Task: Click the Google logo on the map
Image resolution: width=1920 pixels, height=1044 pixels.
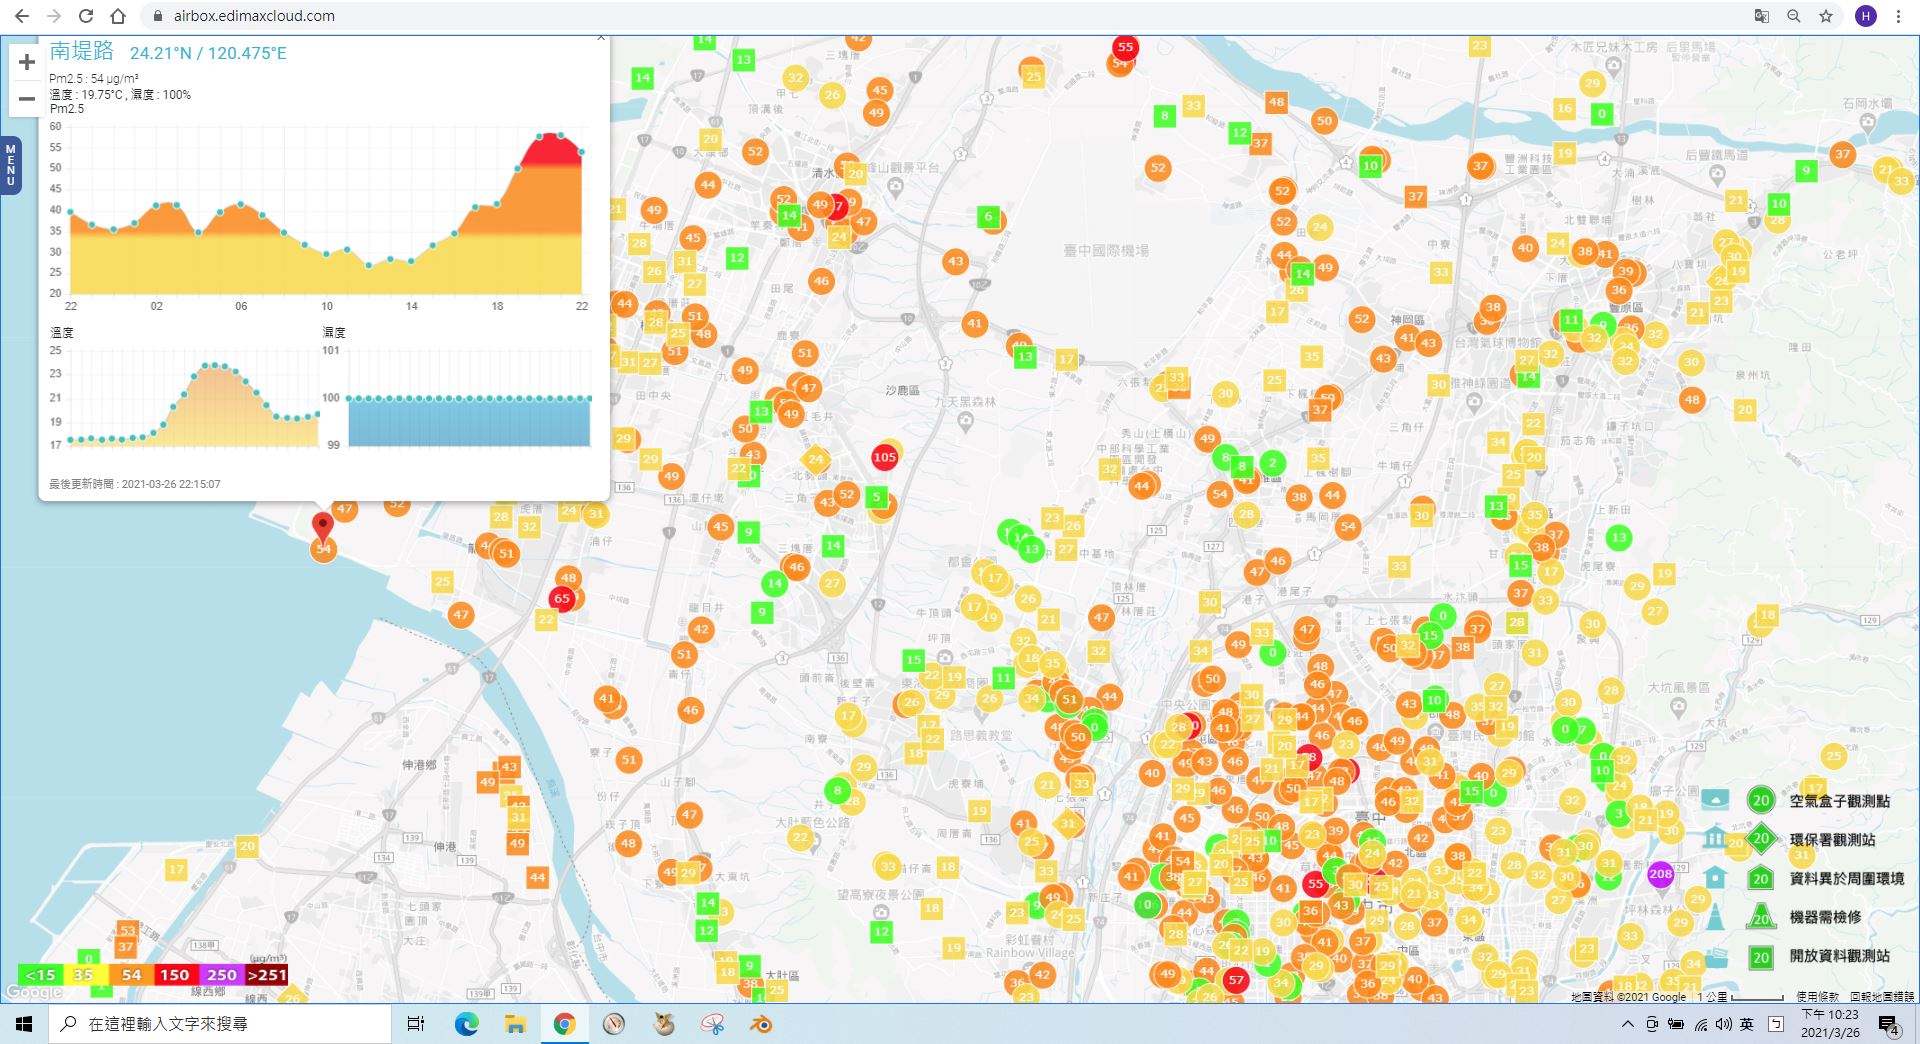Action: (x=35, y=992)
